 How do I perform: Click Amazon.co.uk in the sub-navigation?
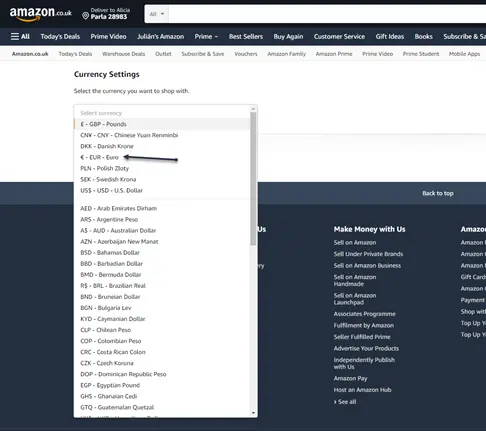[x=30, y=54]
